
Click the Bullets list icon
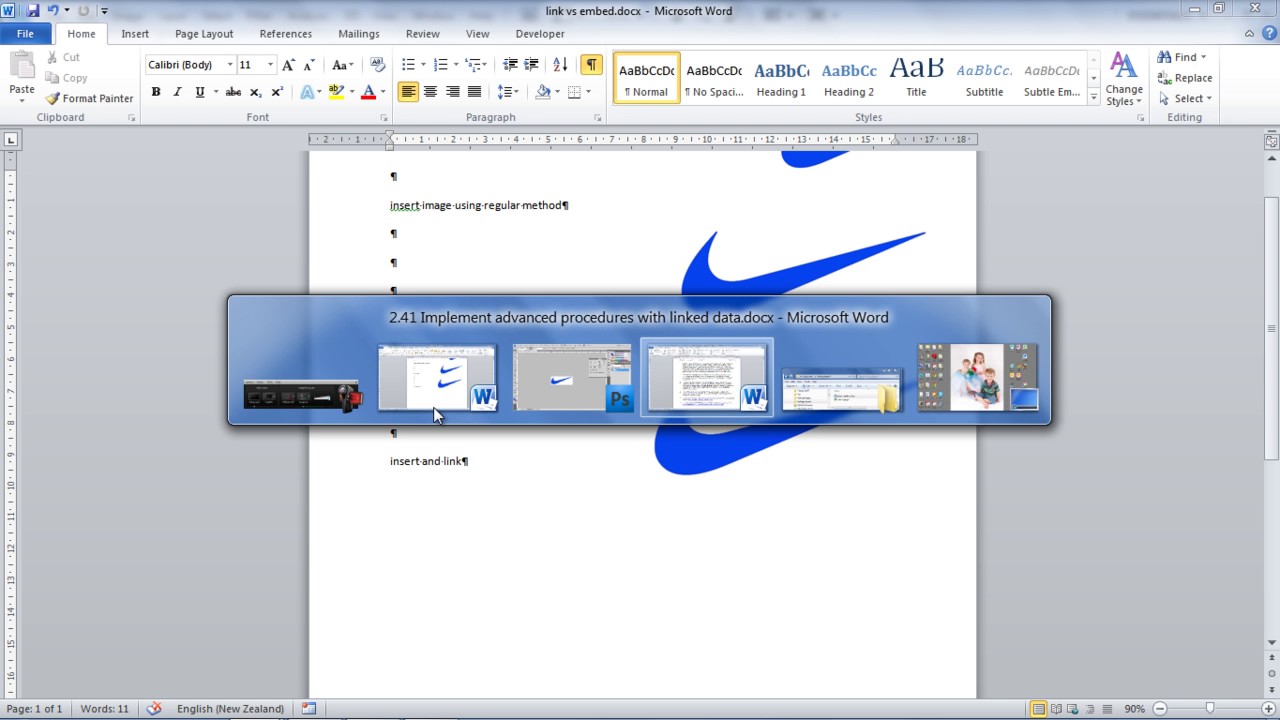[x=408, y=65]
